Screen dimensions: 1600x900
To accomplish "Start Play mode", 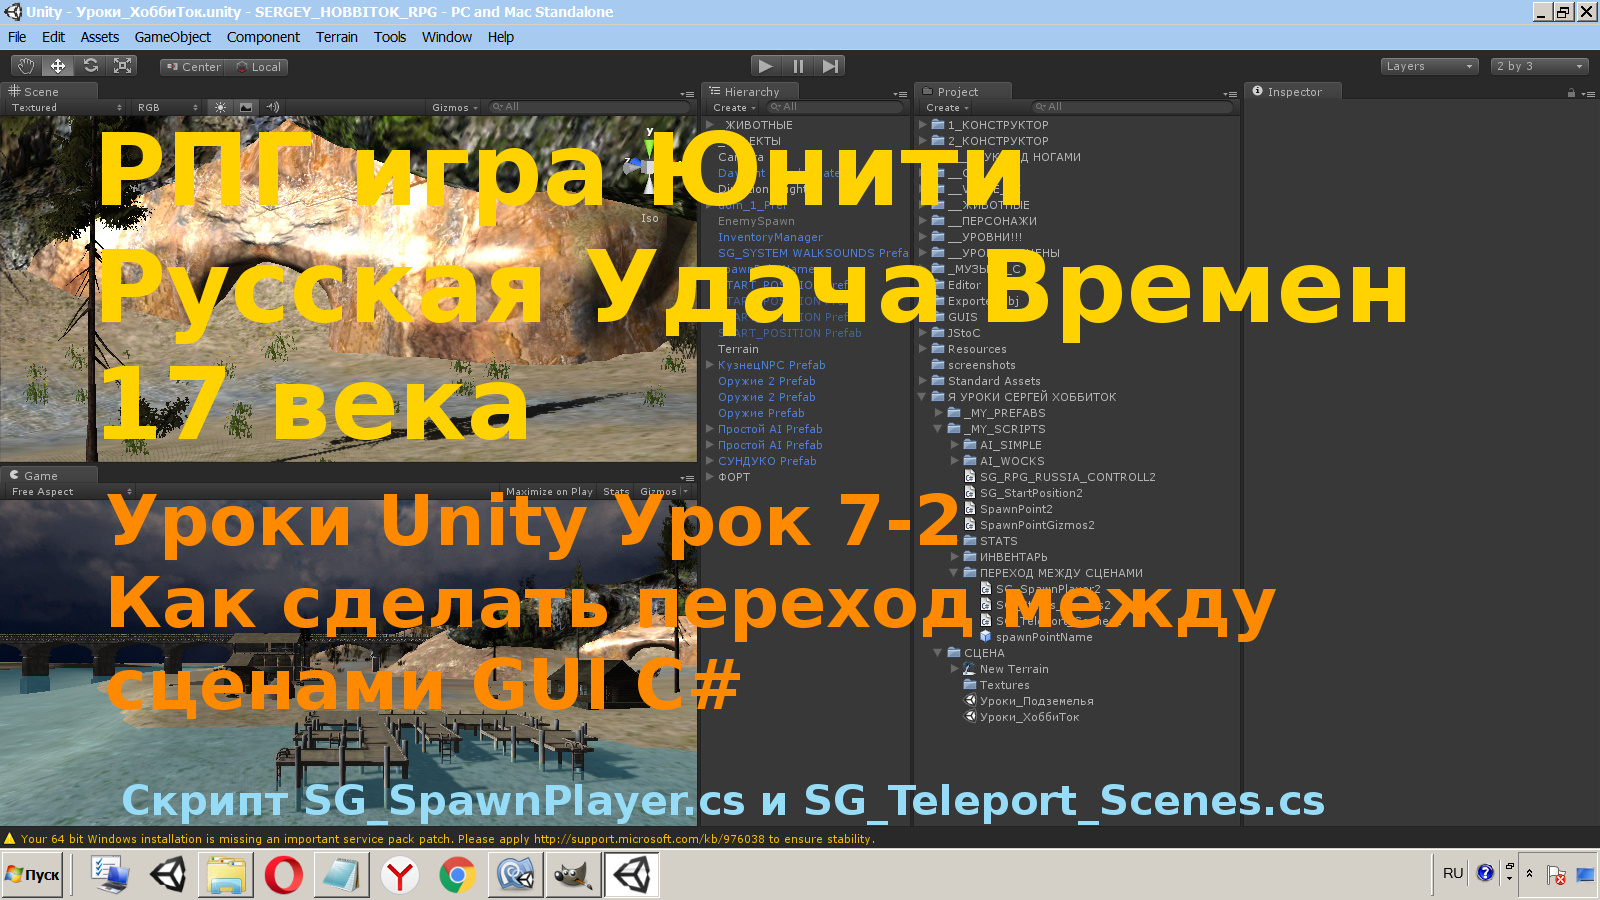I will click(x=765, y=66).
